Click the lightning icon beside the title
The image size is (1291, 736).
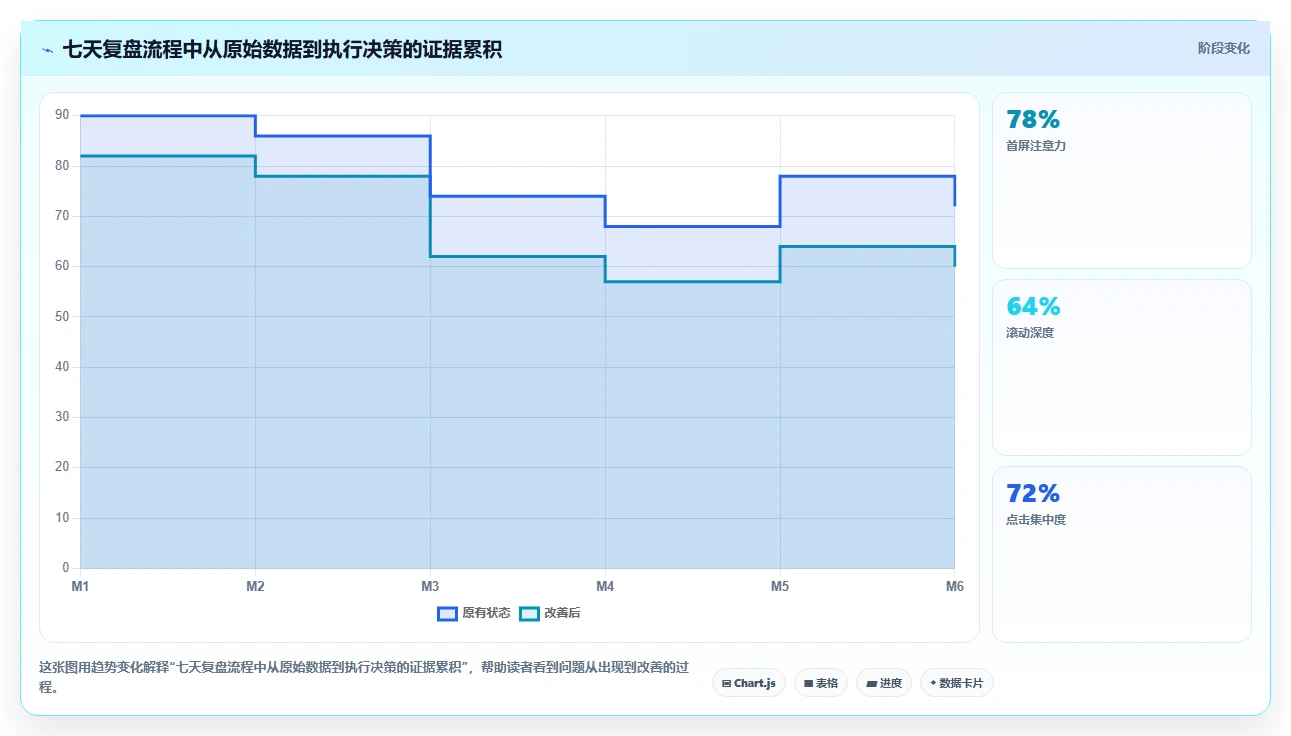click(47, 49)
